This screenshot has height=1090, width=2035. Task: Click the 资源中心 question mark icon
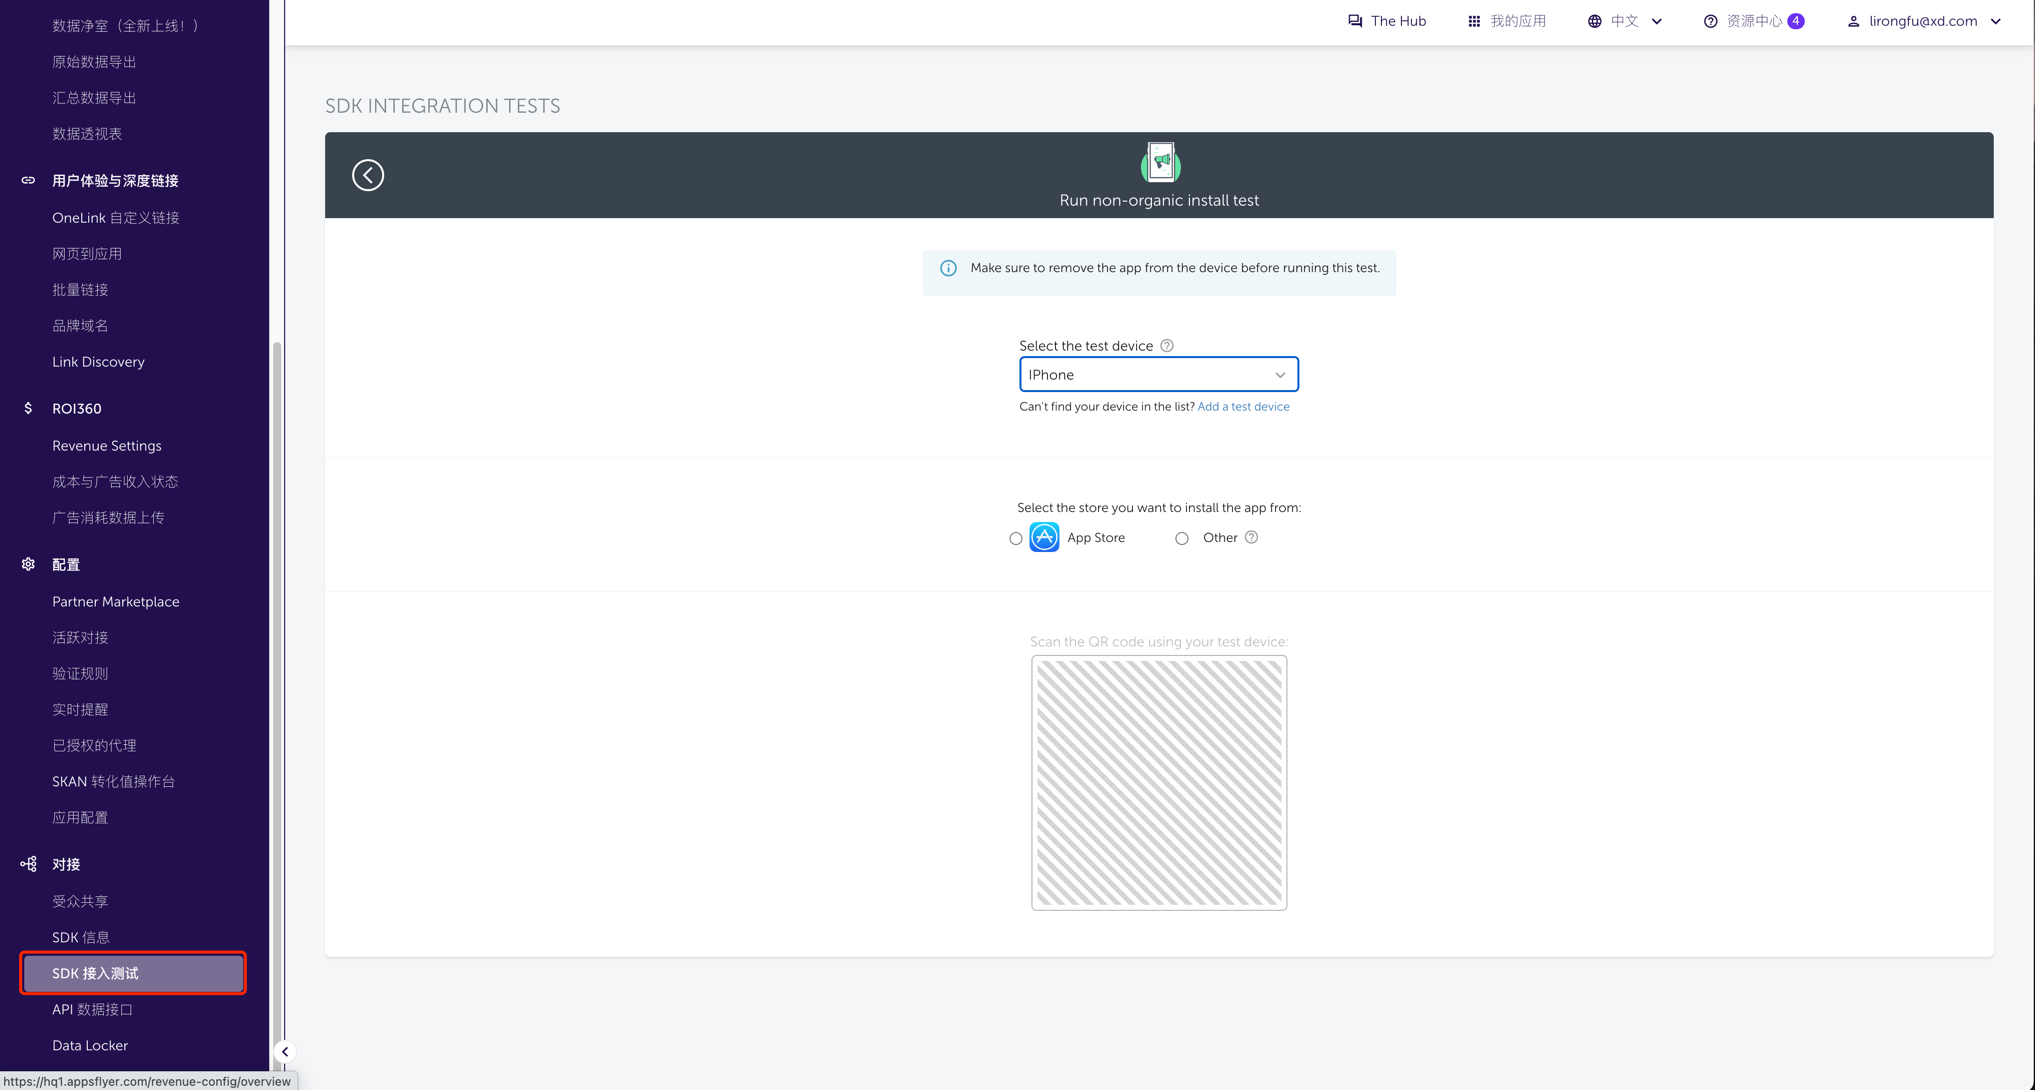[x=1710, y=21]
